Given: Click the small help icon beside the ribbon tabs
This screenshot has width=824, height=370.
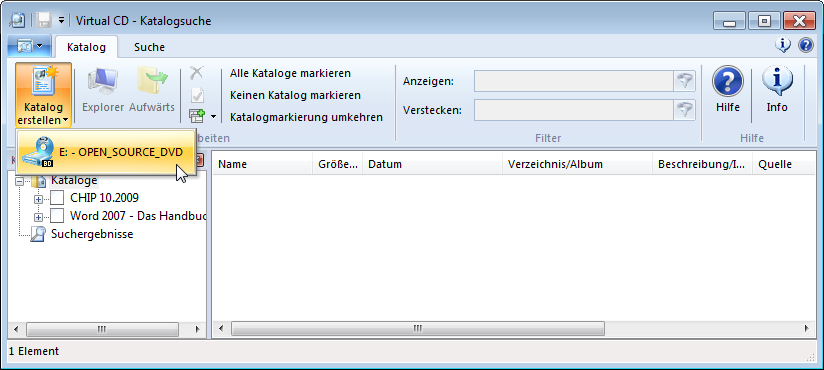Looking at the screenshot, I should [x=806, y=46].
